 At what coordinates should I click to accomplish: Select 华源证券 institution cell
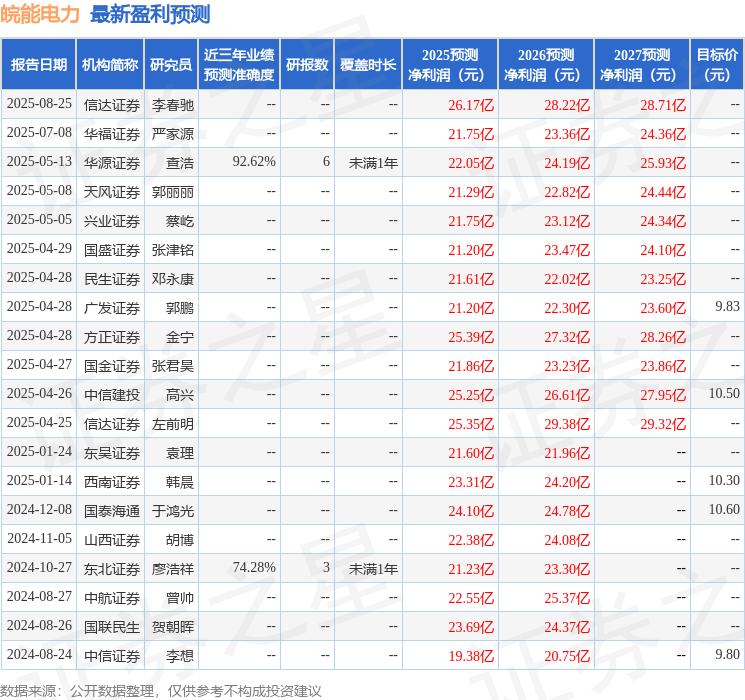(112, 163)
